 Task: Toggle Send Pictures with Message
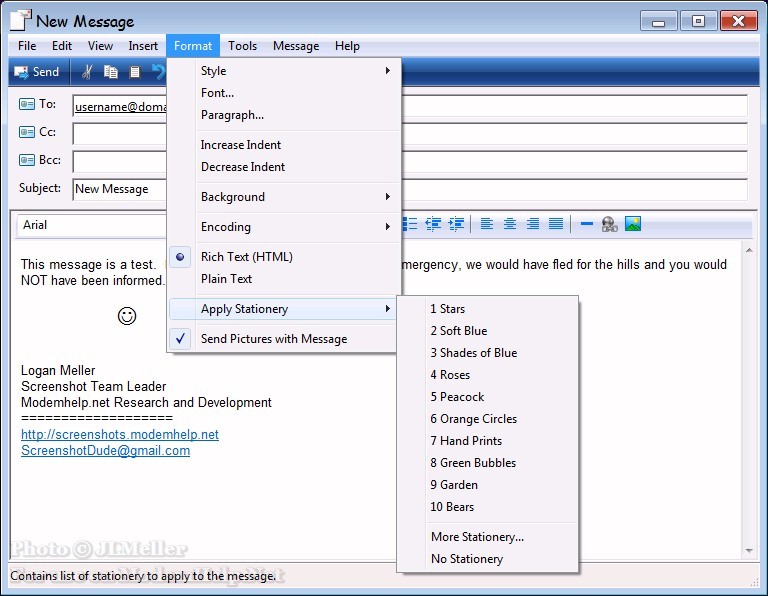click(273, 339)
